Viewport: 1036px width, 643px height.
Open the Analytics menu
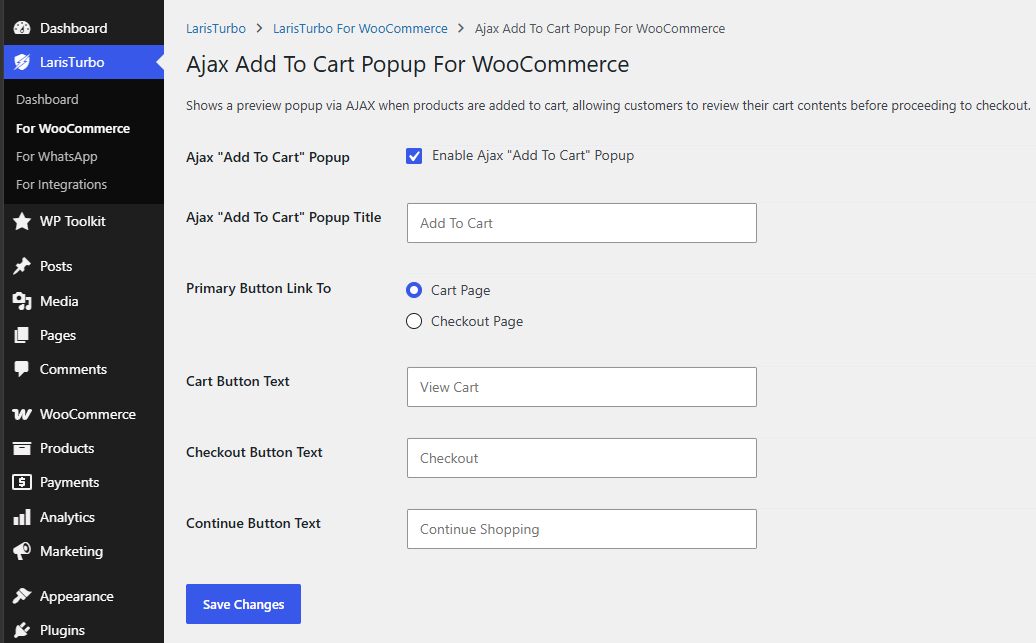[84, 517]
